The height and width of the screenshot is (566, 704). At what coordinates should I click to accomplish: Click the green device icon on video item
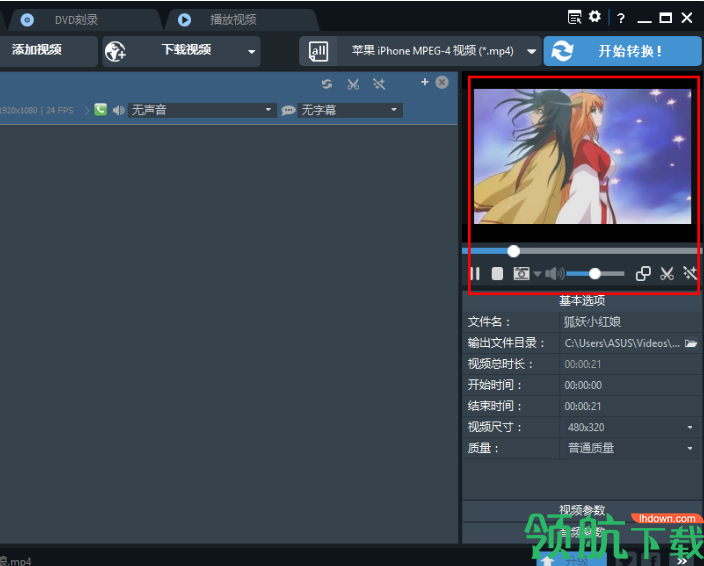101,110
